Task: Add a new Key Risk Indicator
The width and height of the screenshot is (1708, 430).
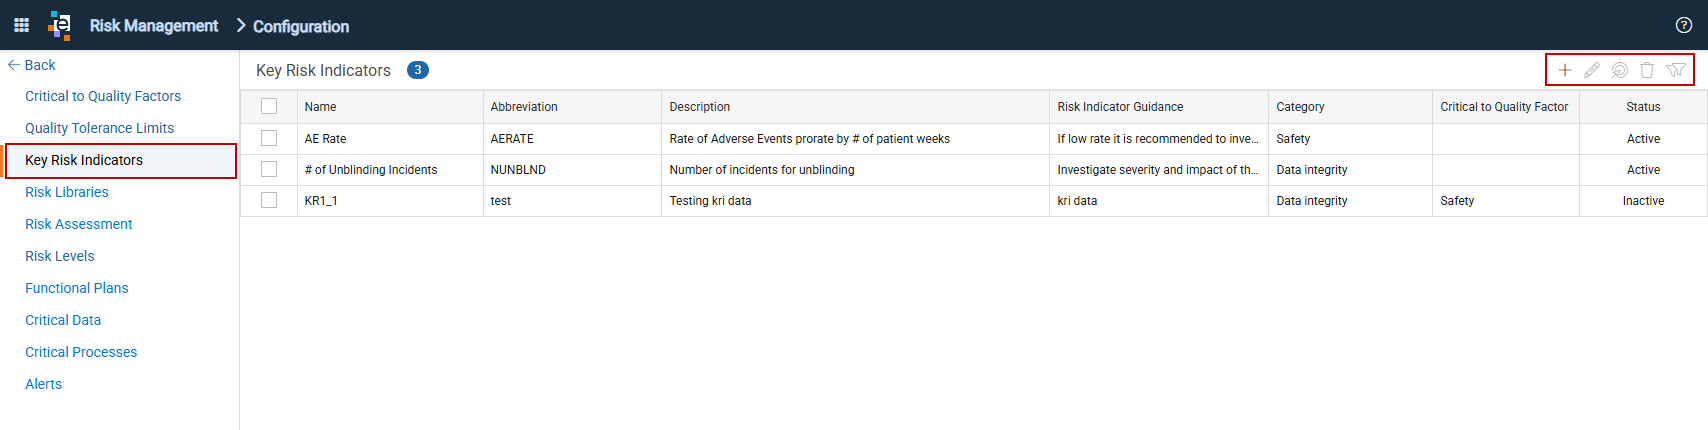Action: (x=1565, y=70)
